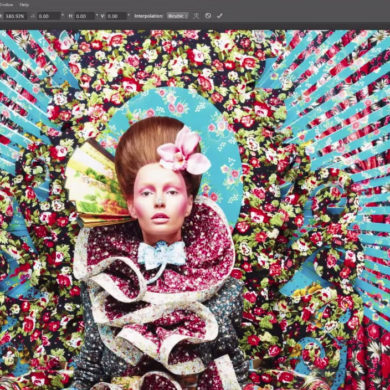Click the vertical skew V field

pos(116,16)
